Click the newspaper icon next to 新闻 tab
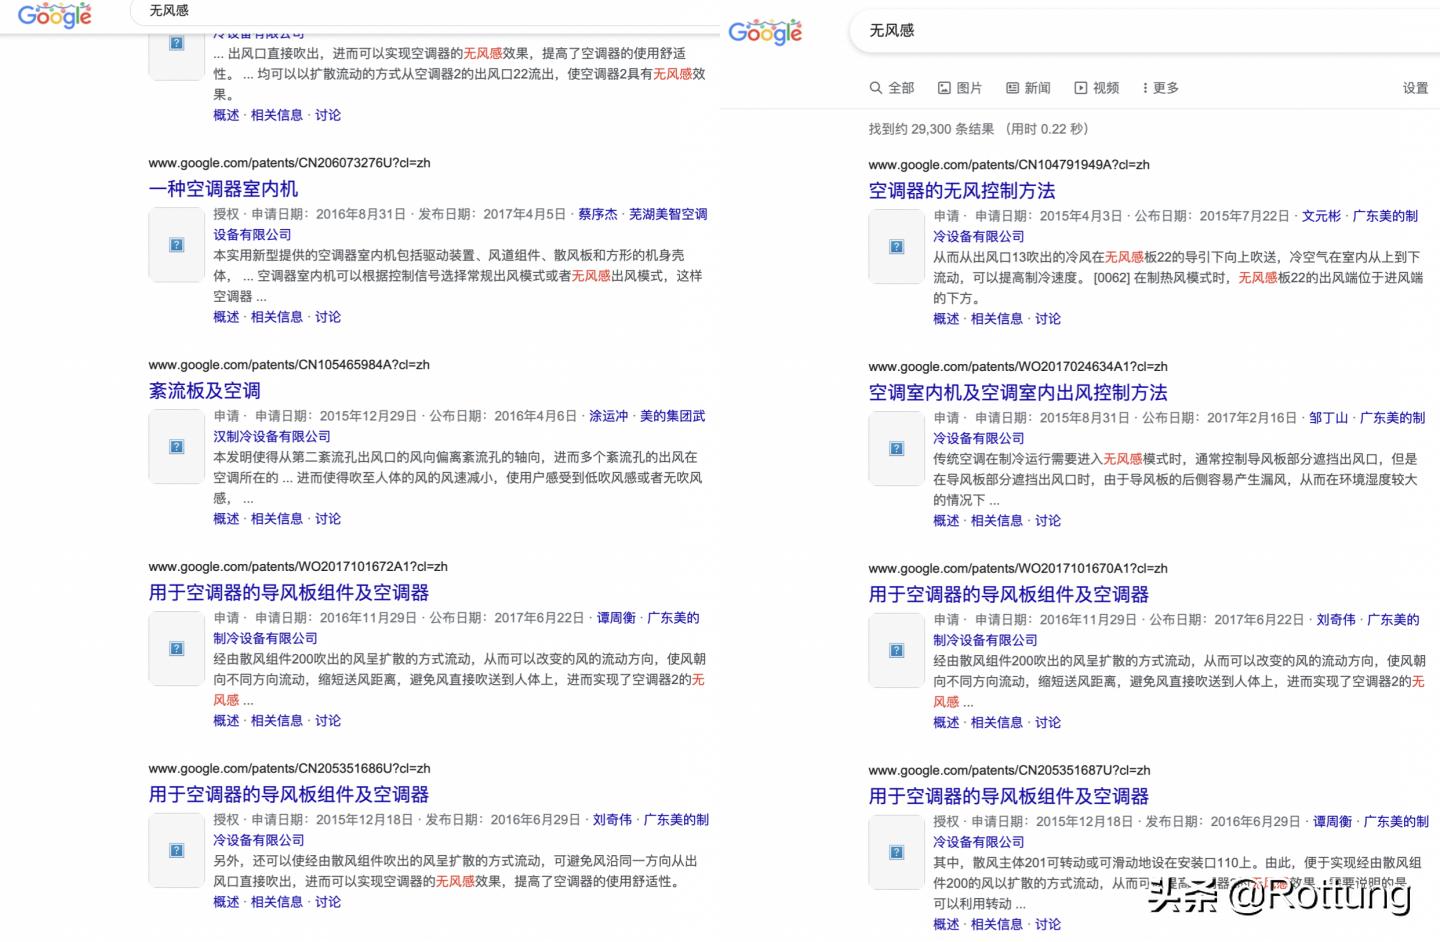This screenshot has width=1440, height=942. [1010, 88]
